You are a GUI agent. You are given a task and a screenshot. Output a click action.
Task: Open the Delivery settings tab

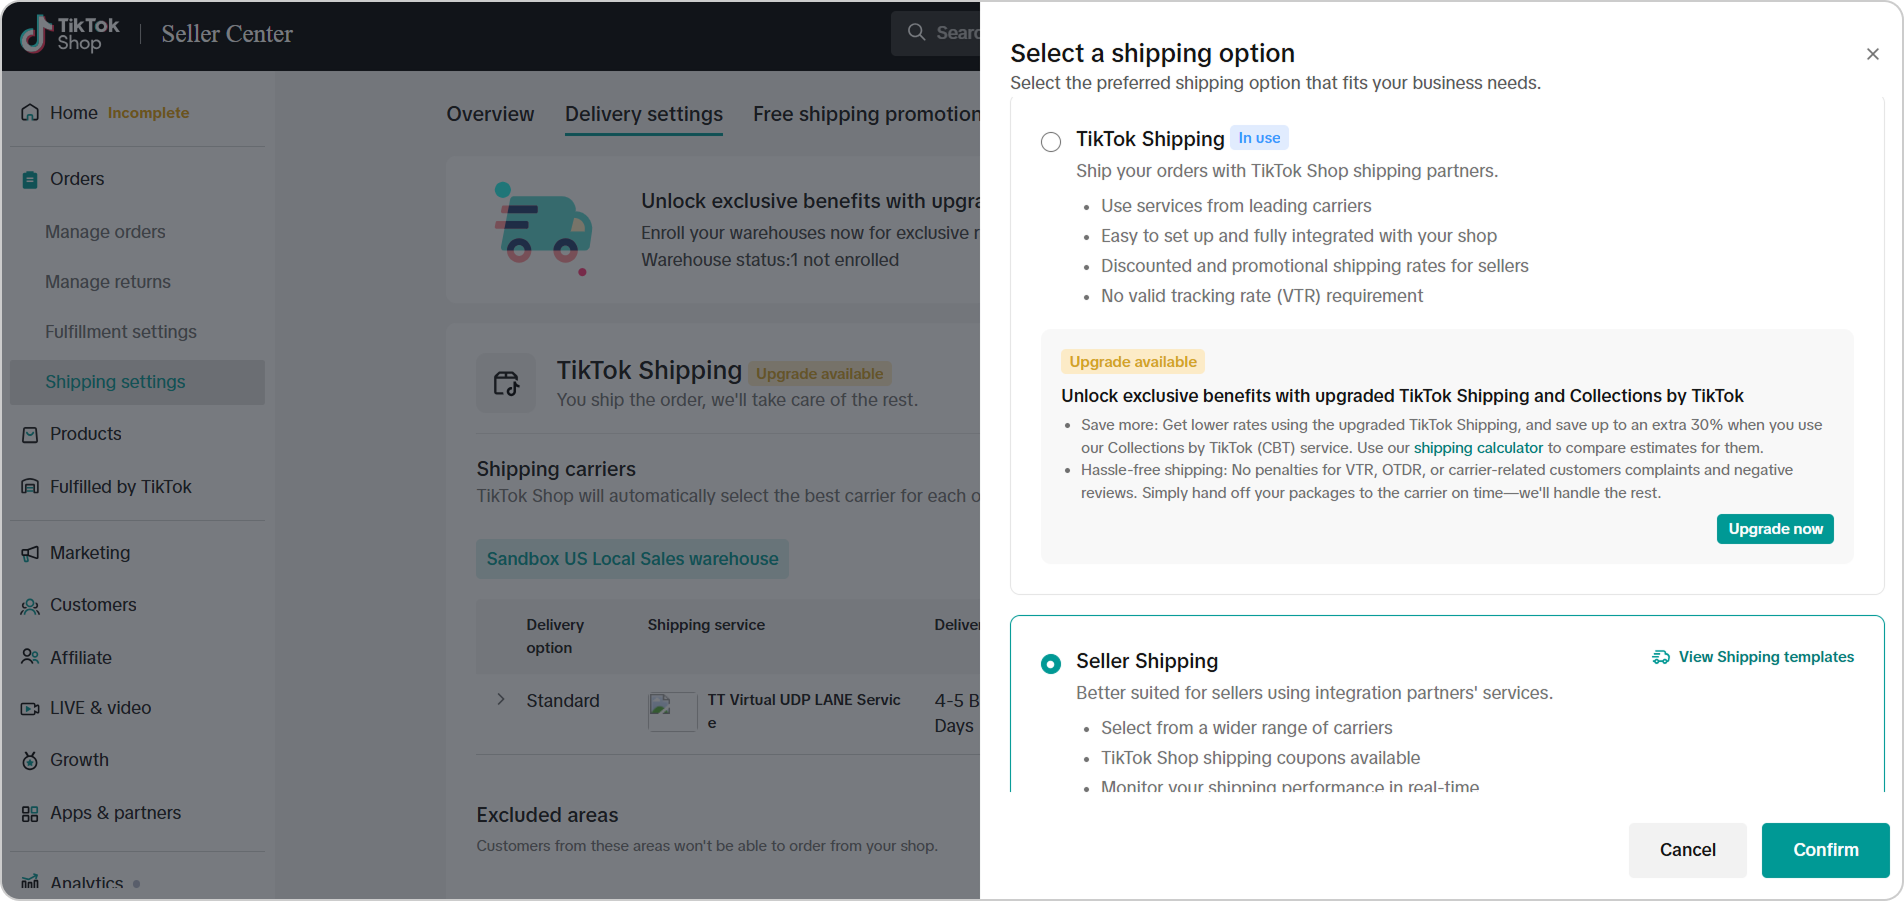coord(643,114)
